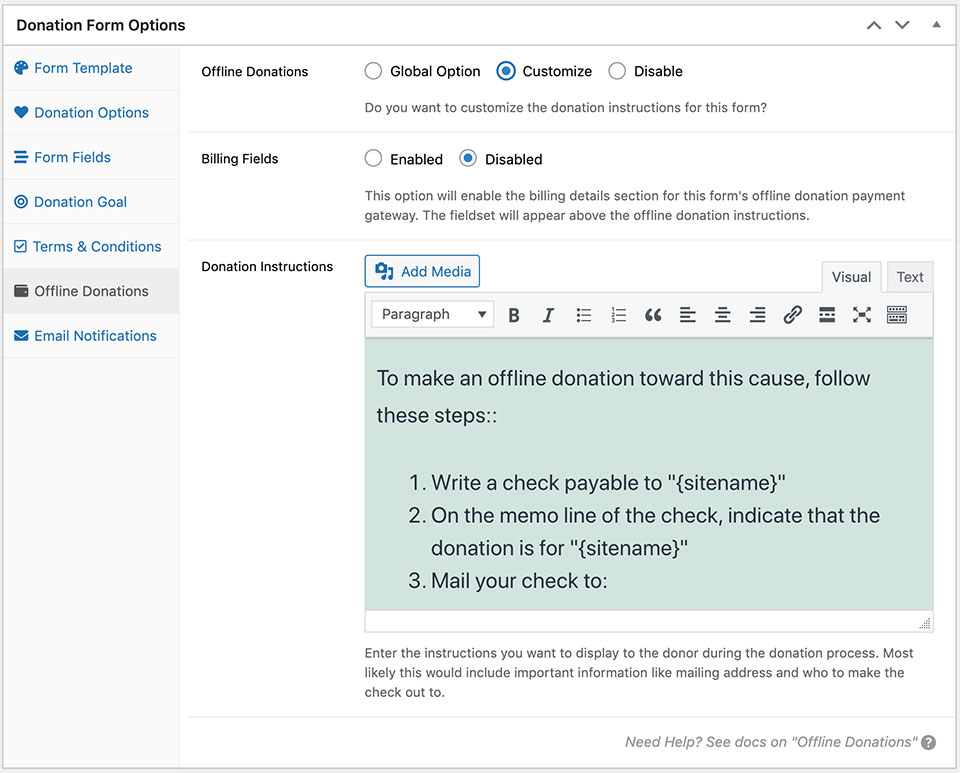Open the Donation Options section
Screen dimensions: 960x773
(x=91, y=113)
